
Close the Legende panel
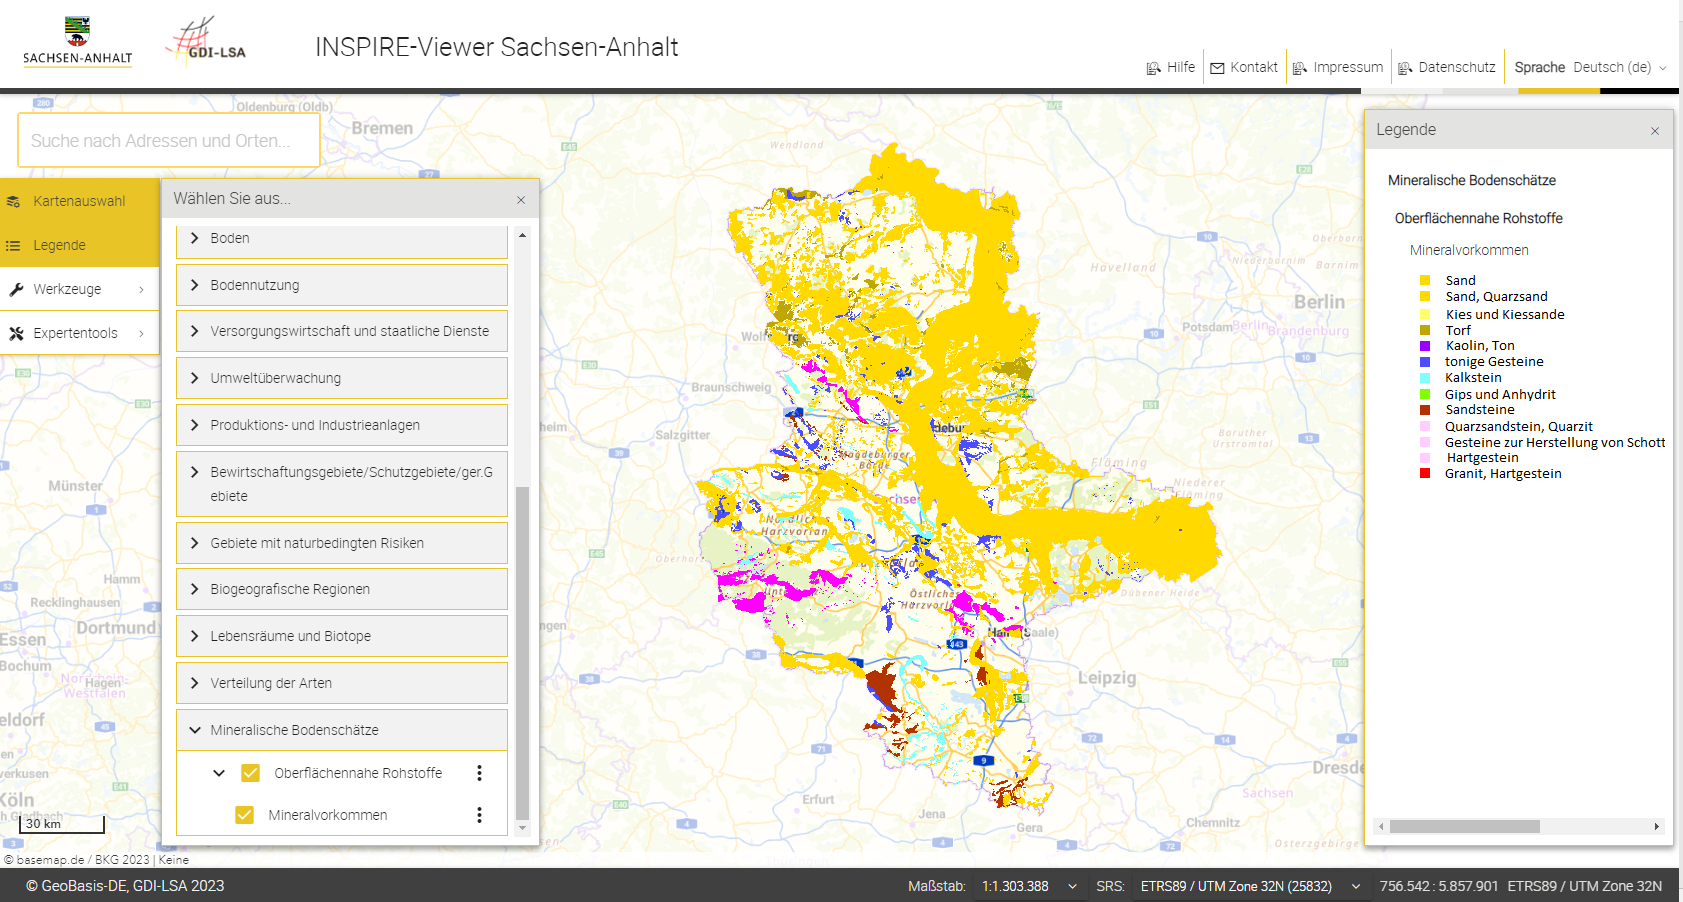1655,131
